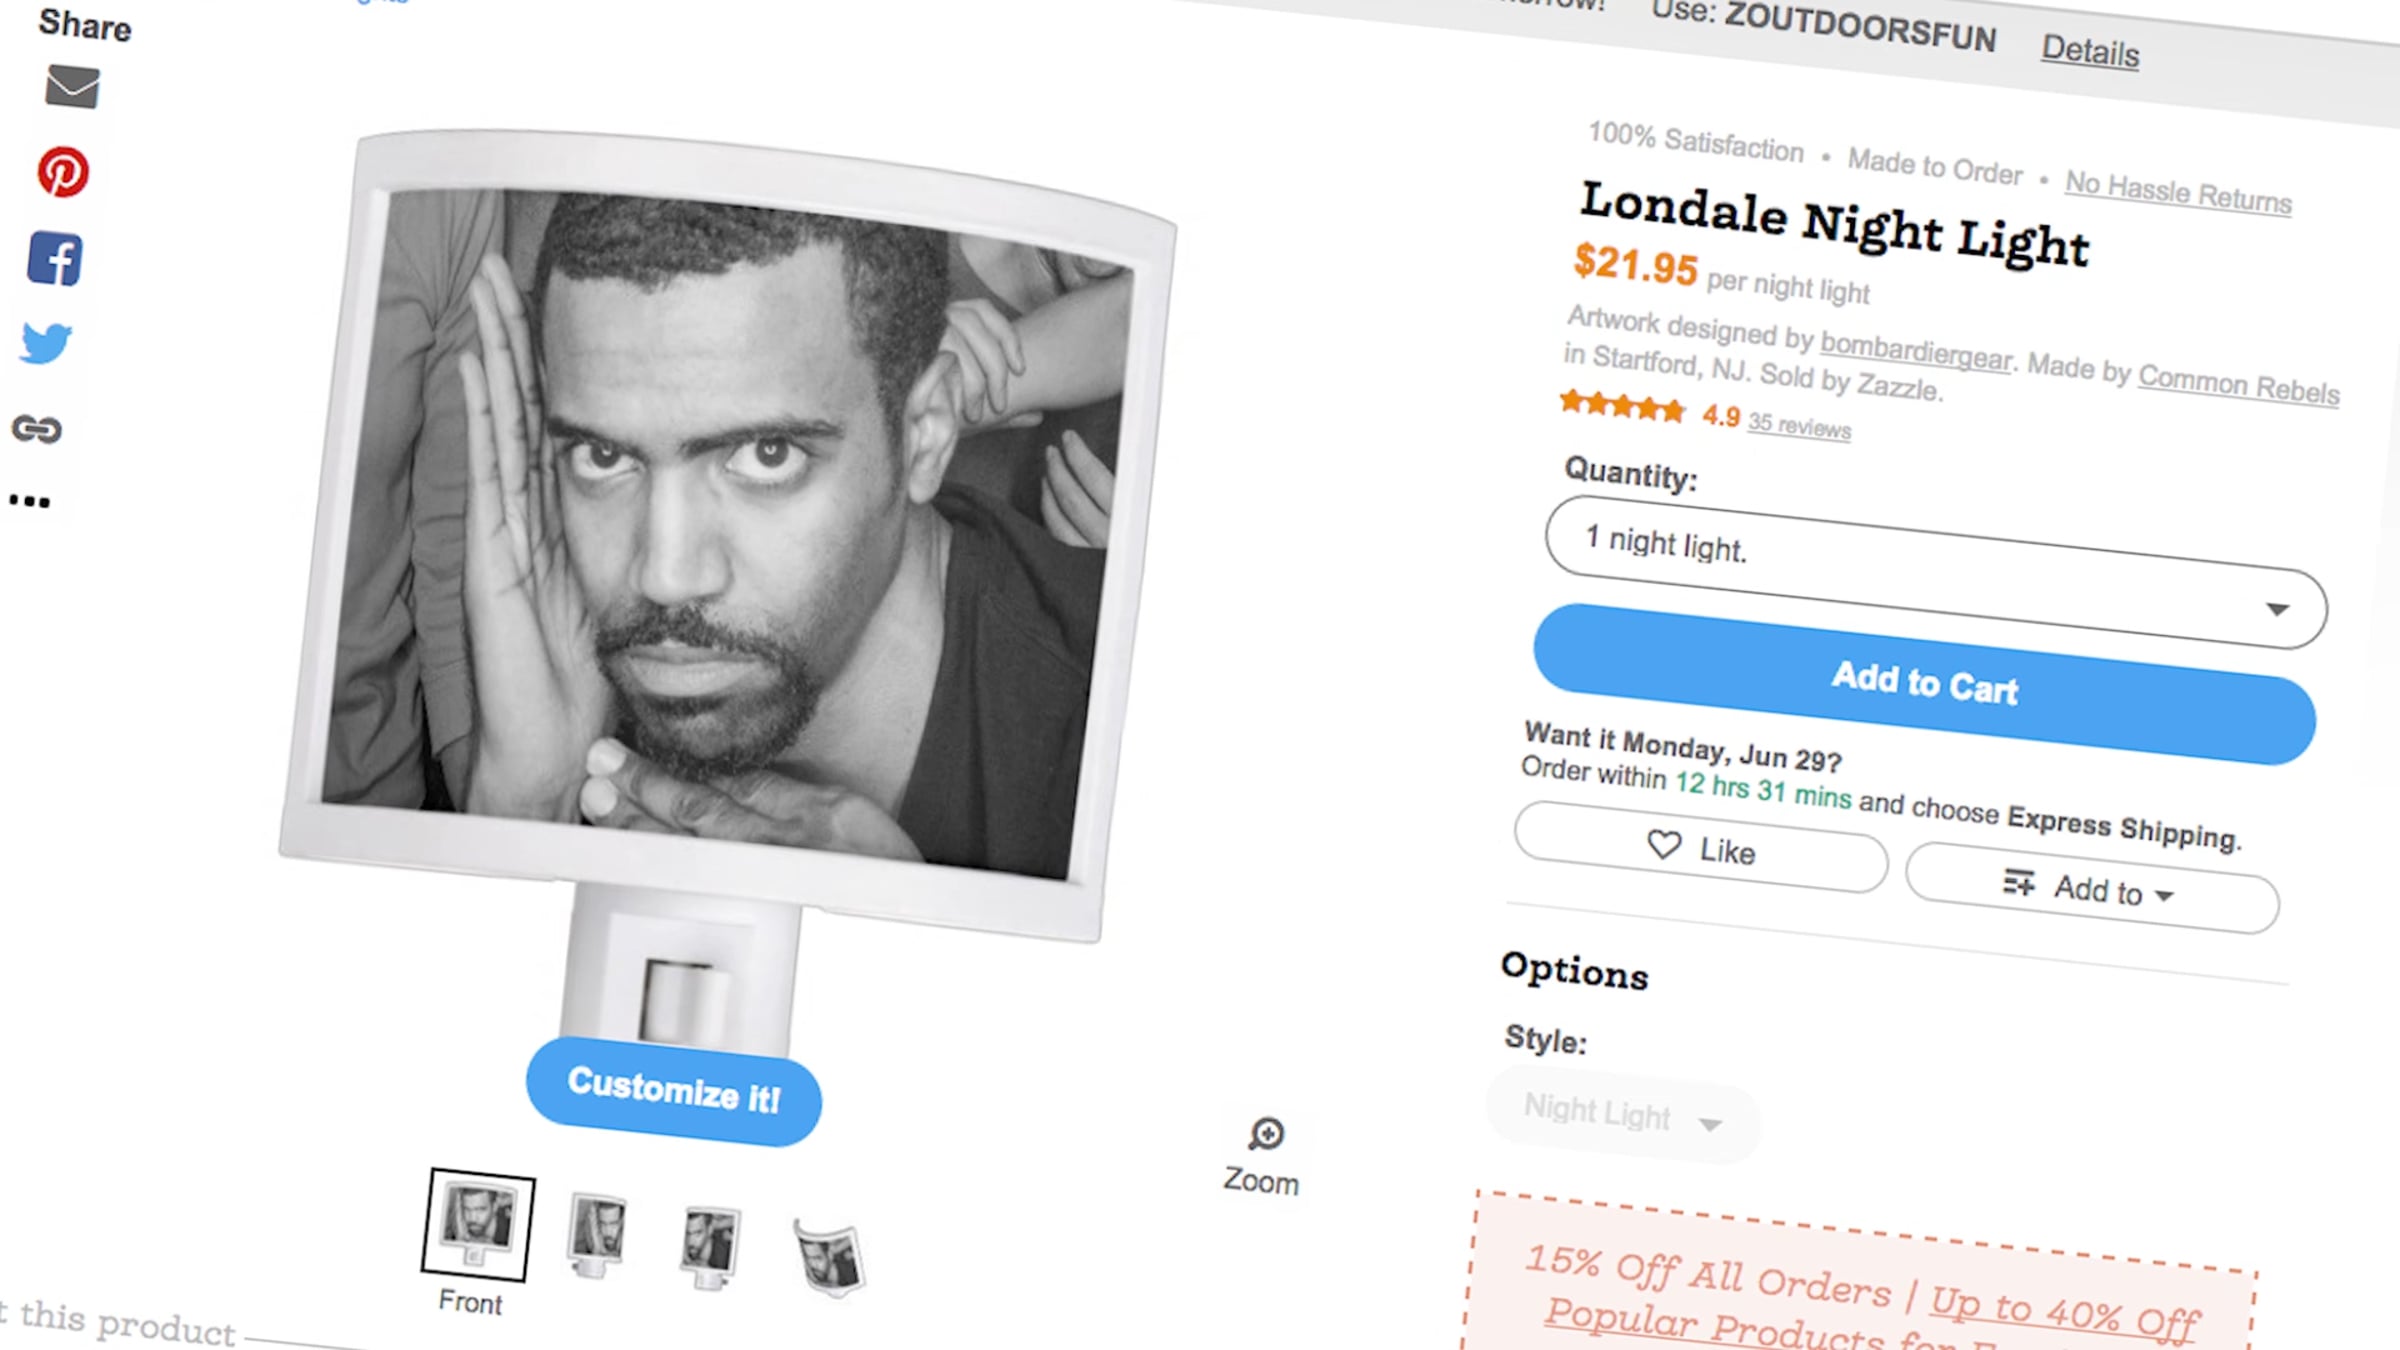Click the heart Like button
The height and width of the screenshot is (1350, 2400).
click(1701, 848)
